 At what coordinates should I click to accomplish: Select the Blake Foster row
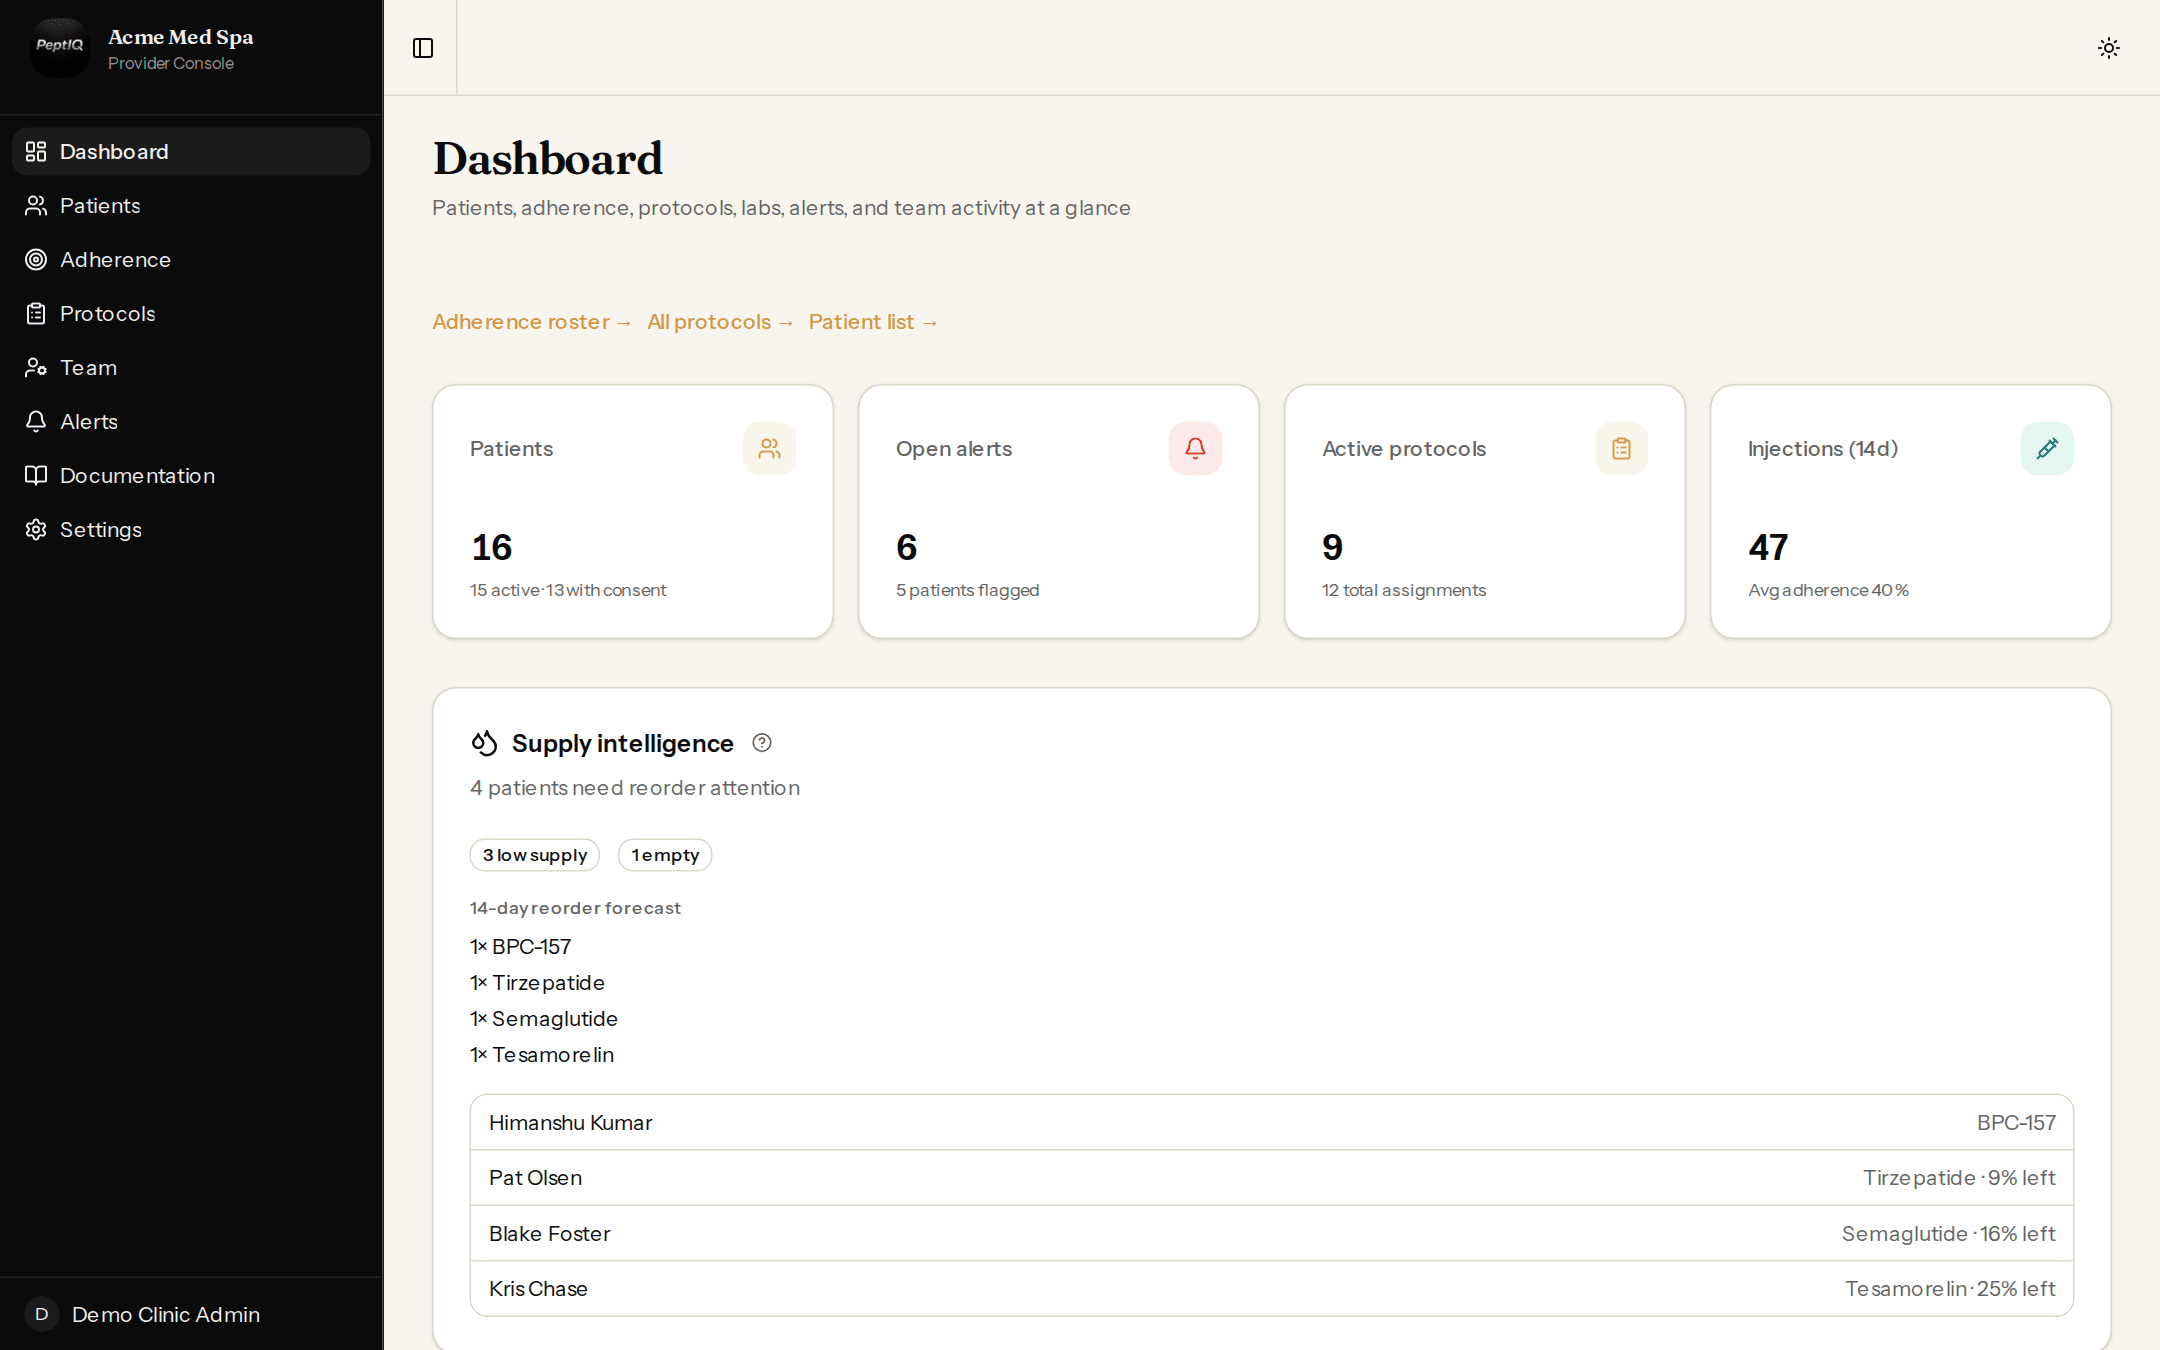[1272, 1233]
